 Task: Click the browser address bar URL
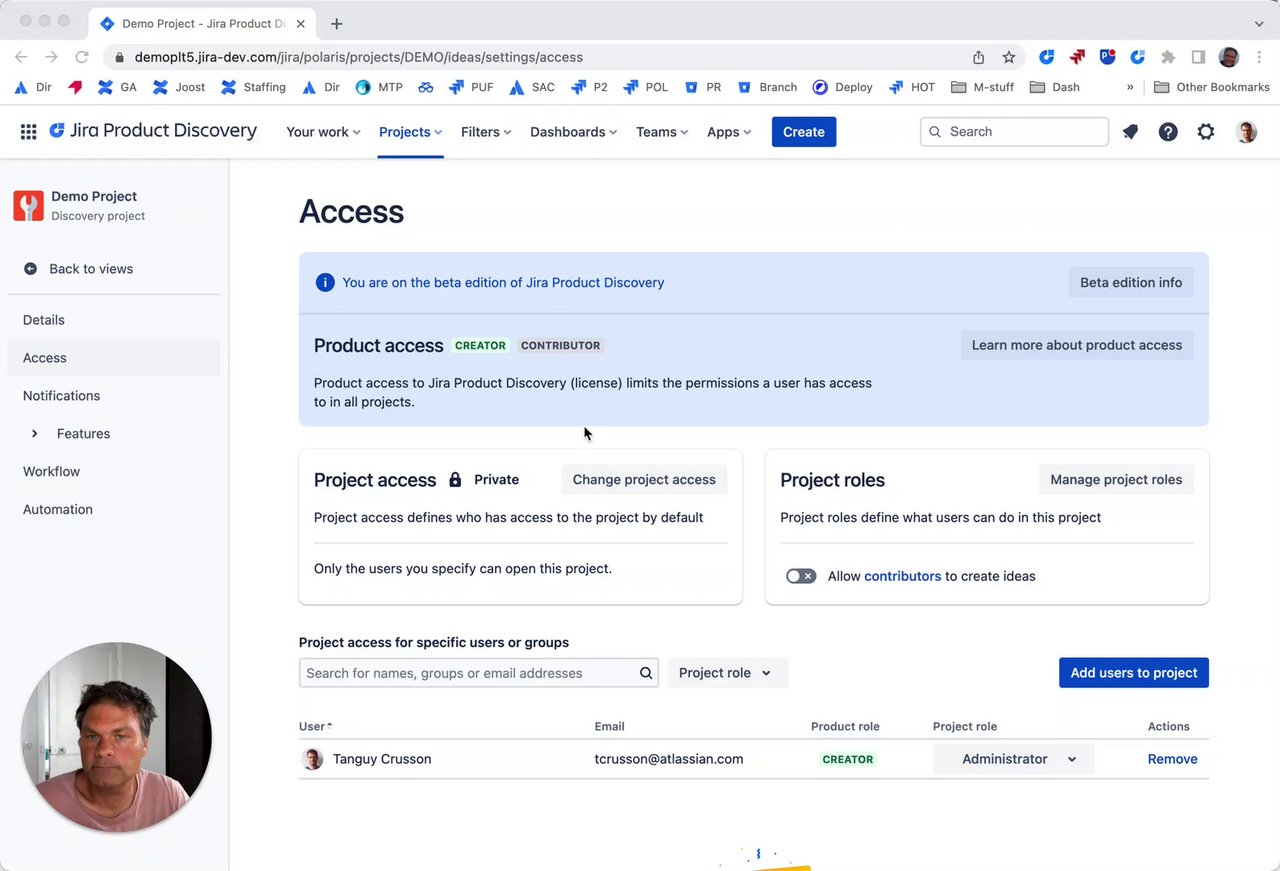tap(359, 57)
